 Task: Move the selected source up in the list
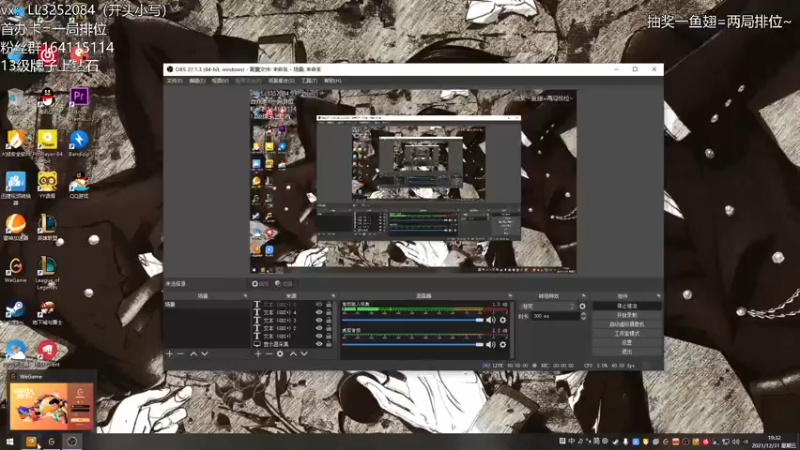click(x=293, y=354)
